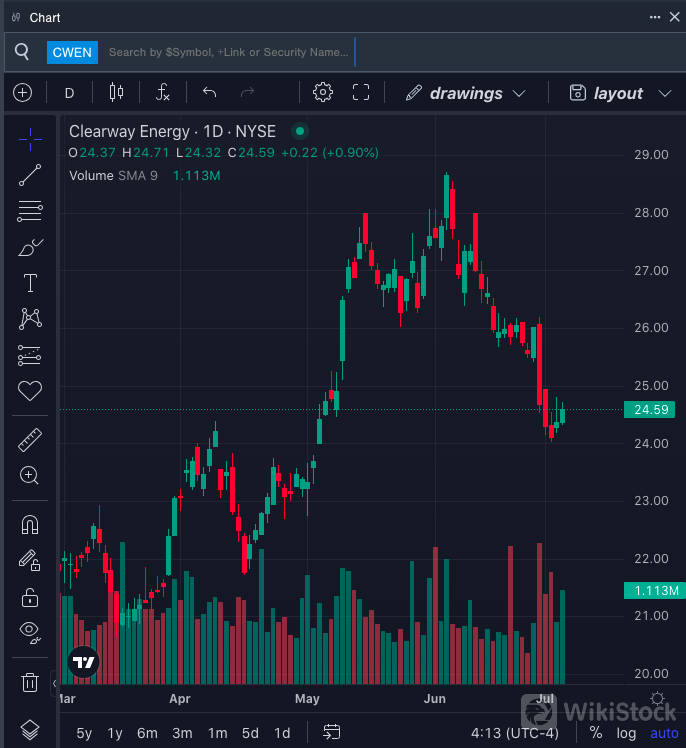Open chart settings gear icon

tap(322, 93)
